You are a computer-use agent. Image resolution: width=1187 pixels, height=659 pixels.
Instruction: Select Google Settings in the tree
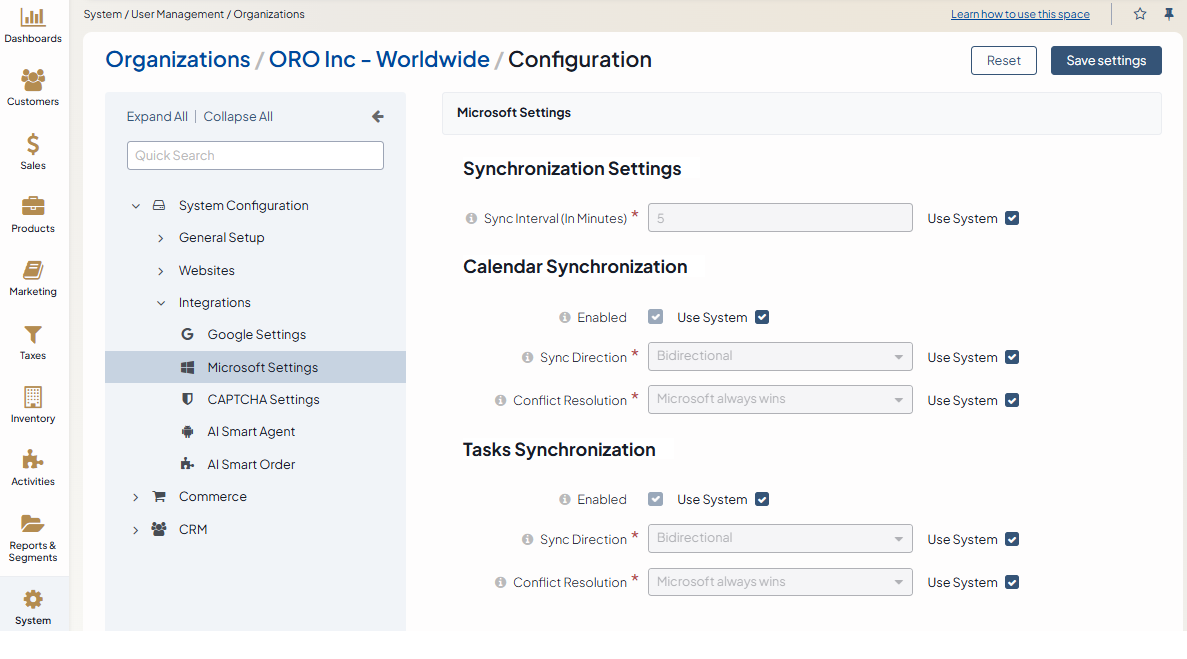click(256, 335)
